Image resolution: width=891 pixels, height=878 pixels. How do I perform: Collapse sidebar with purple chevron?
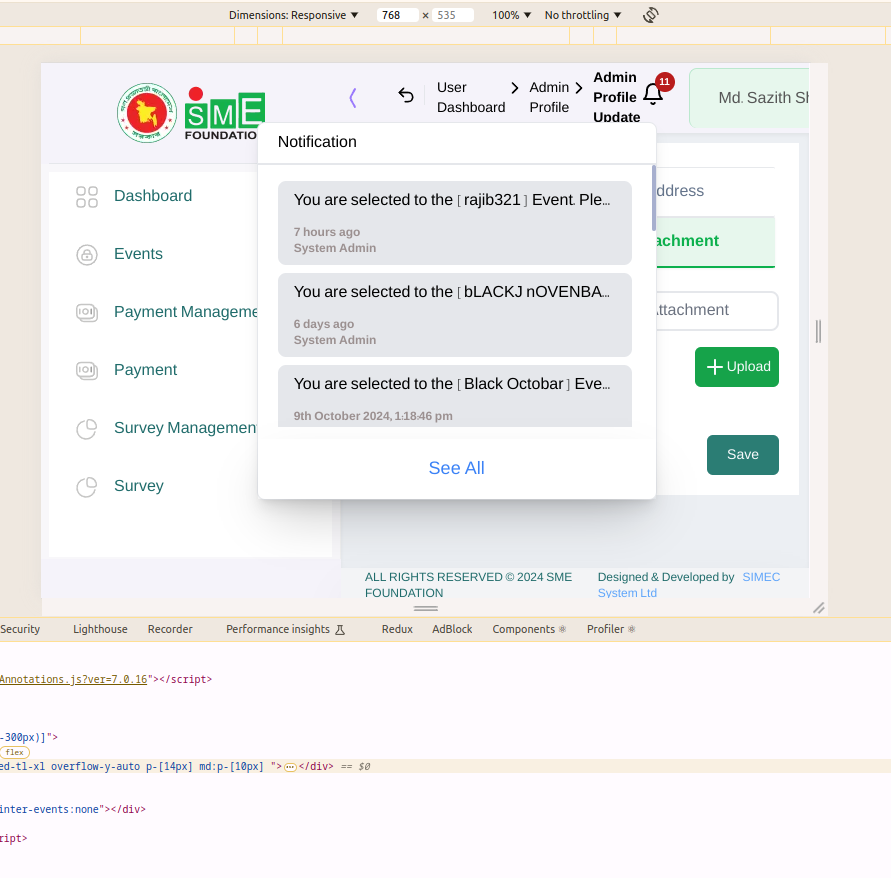coord(353,98)
